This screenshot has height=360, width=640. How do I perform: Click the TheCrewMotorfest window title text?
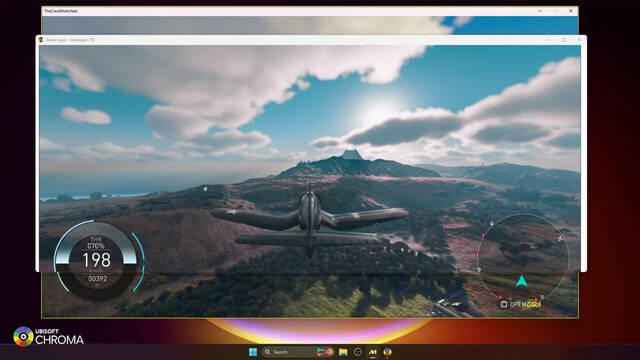pyautogui.click(x=60, y=11)
